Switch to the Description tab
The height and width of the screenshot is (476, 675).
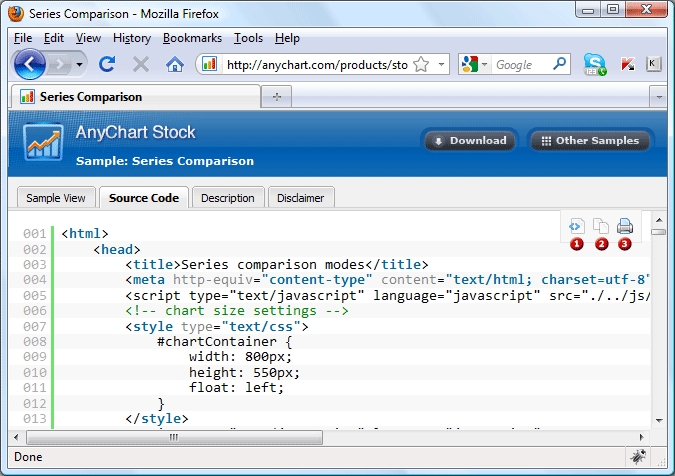point(228,198)
